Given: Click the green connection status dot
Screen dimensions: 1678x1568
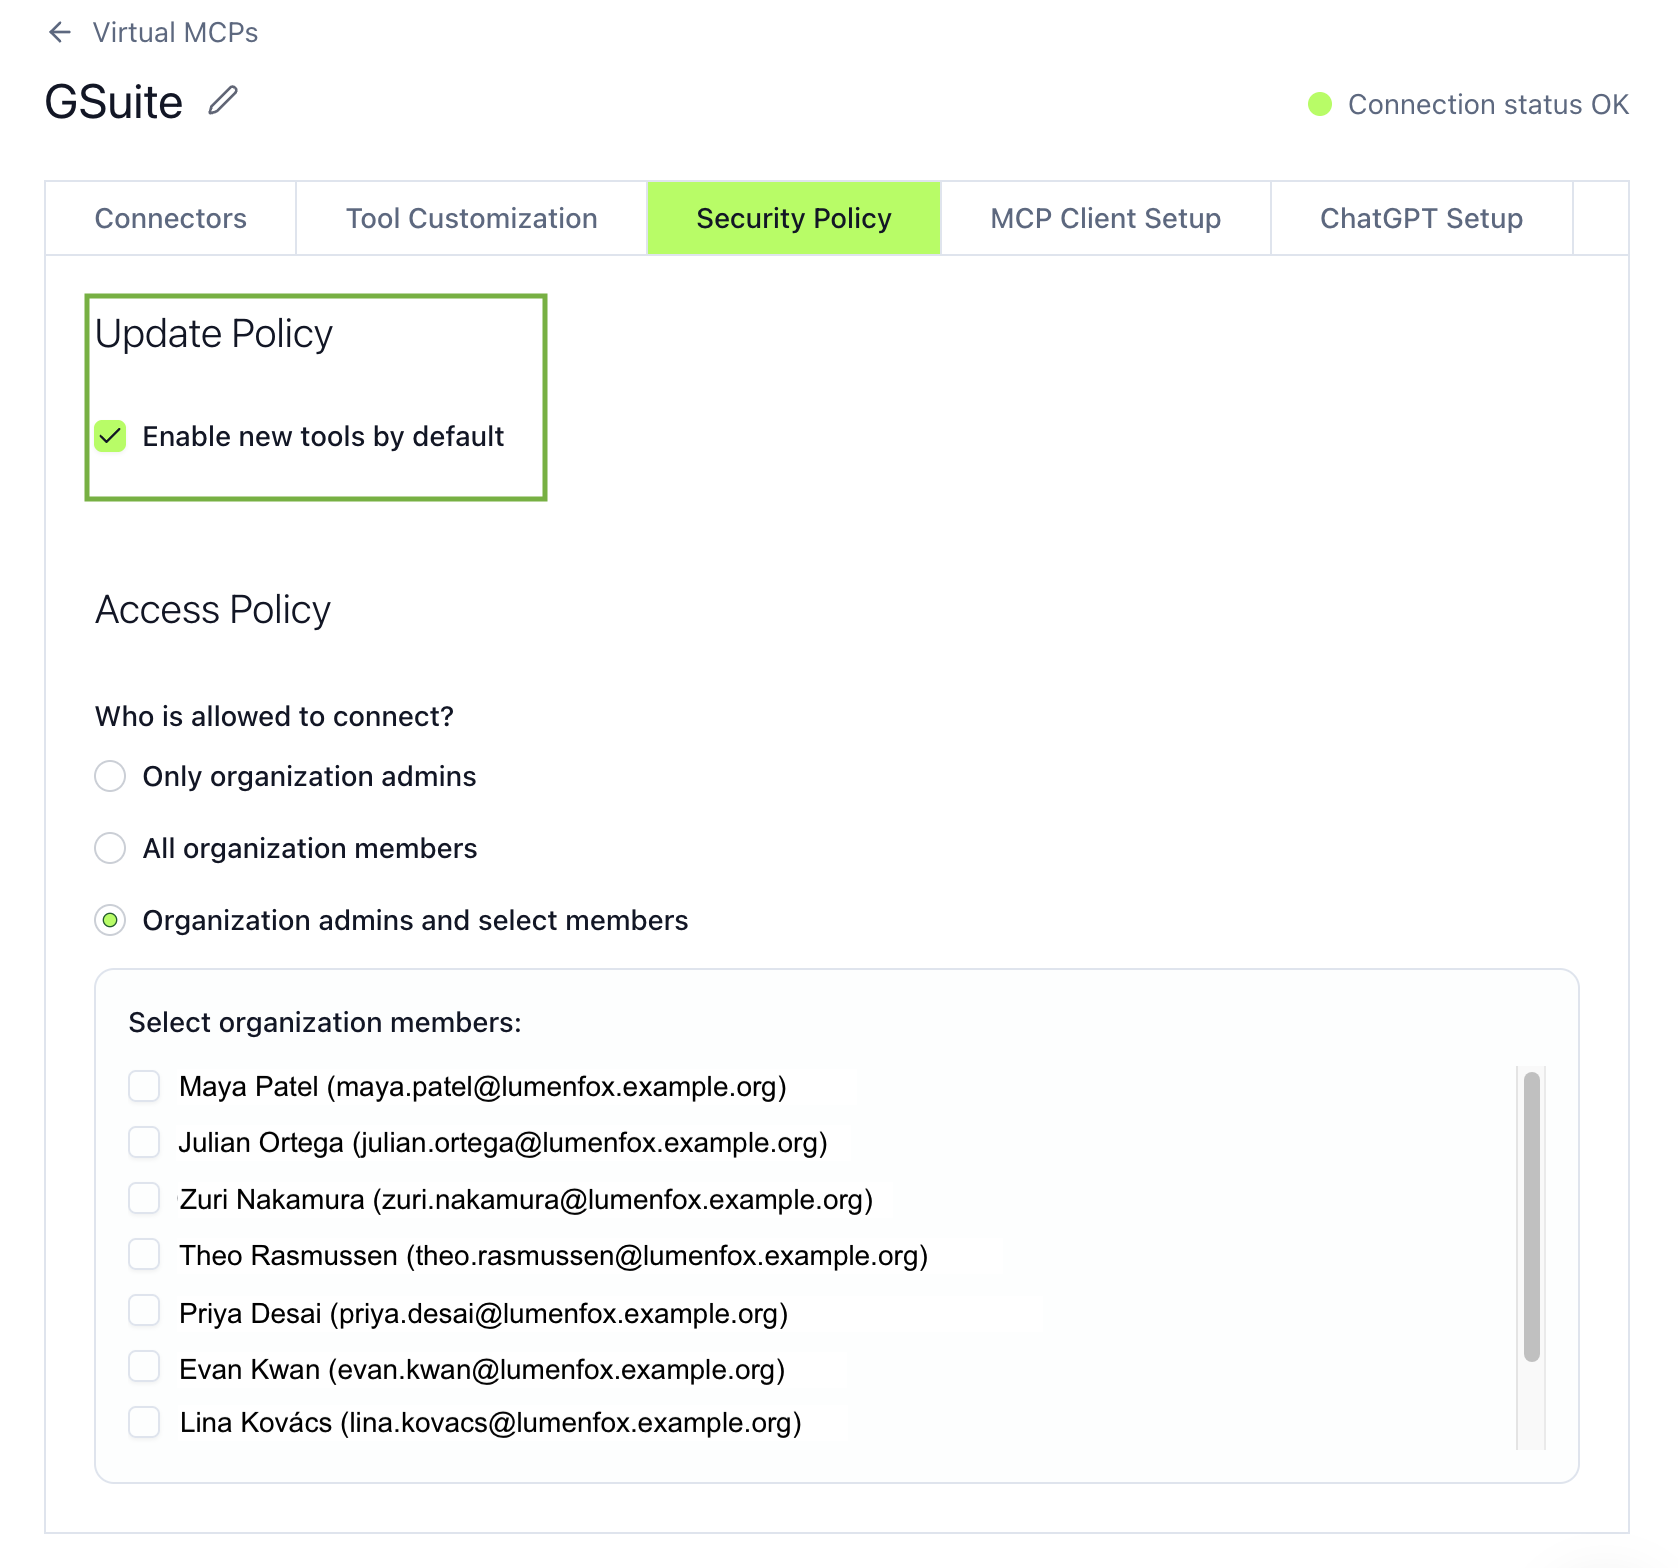Looking at the screenshot, I should (x=1320, y=104).
